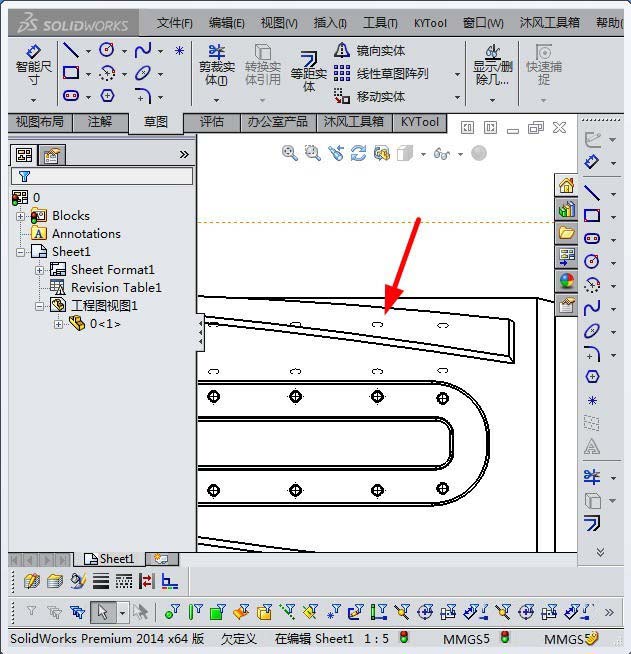This screenshot has width=631, height=654.
Task: Choose the Spline tool in ribbon
Action: [x=143, y=50]
